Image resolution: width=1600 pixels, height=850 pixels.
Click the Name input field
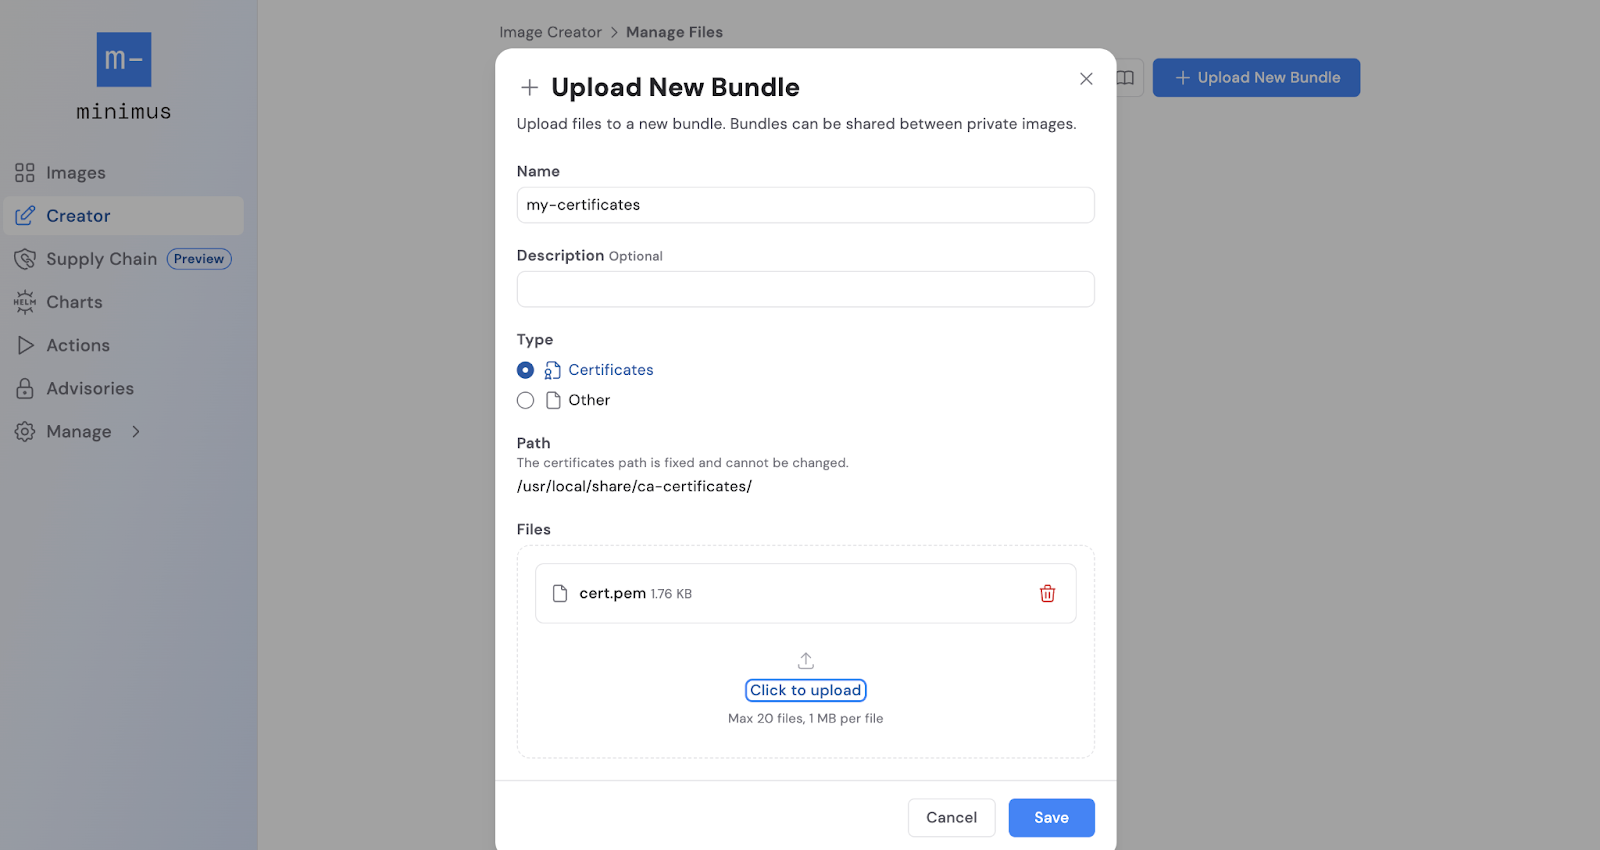pos(805,205)
